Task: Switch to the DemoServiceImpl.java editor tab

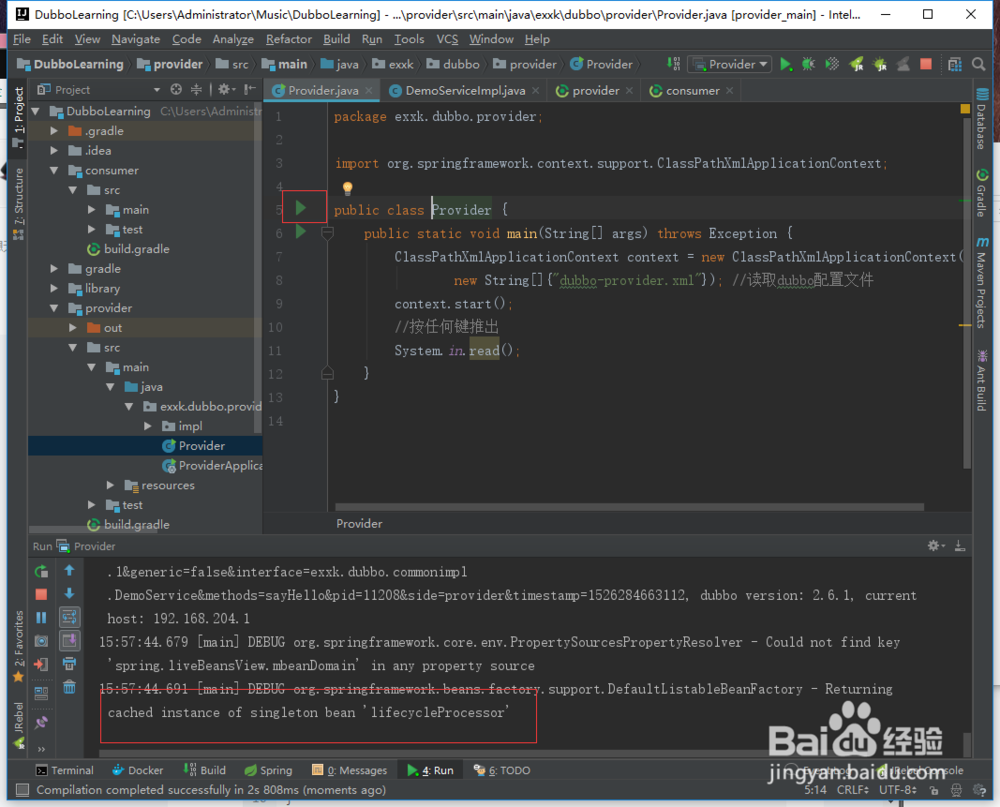Action: coord(463,89)
